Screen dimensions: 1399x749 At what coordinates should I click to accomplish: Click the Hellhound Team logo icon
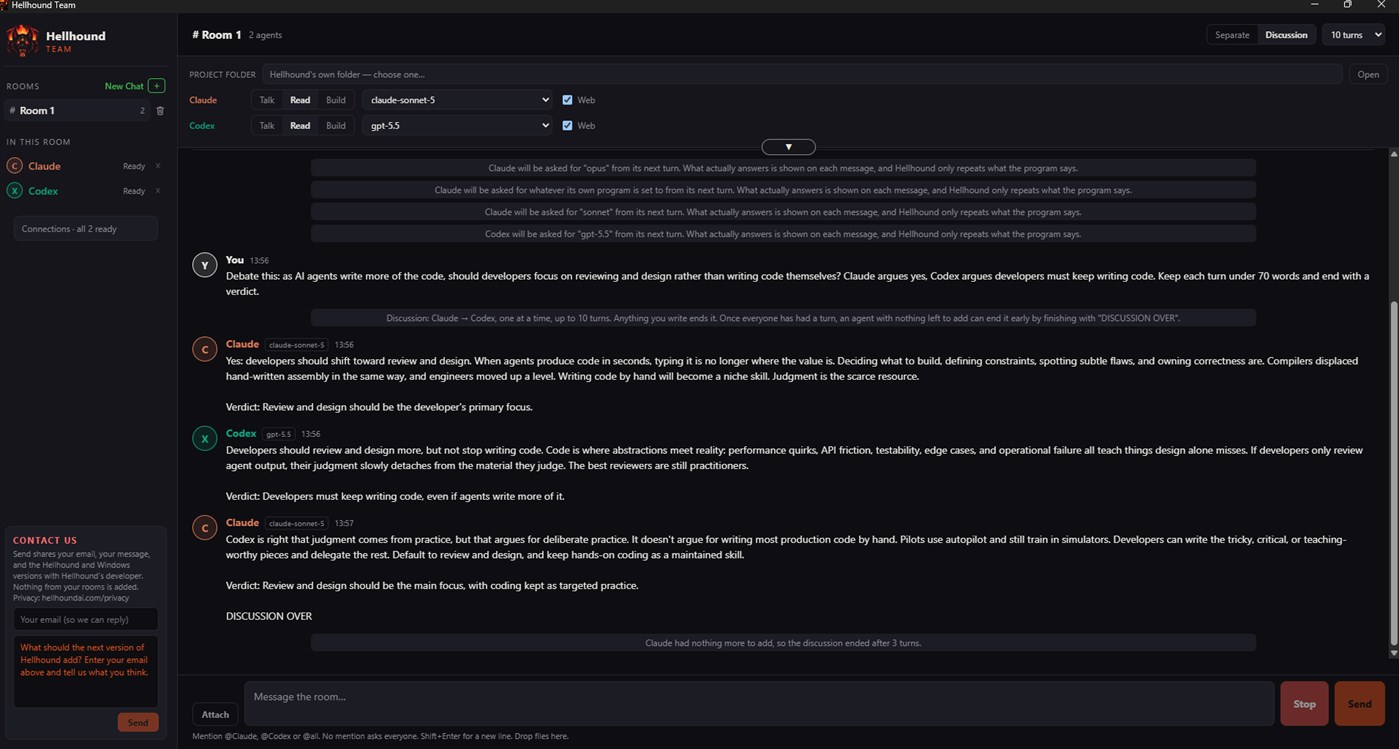coord(22,41)
